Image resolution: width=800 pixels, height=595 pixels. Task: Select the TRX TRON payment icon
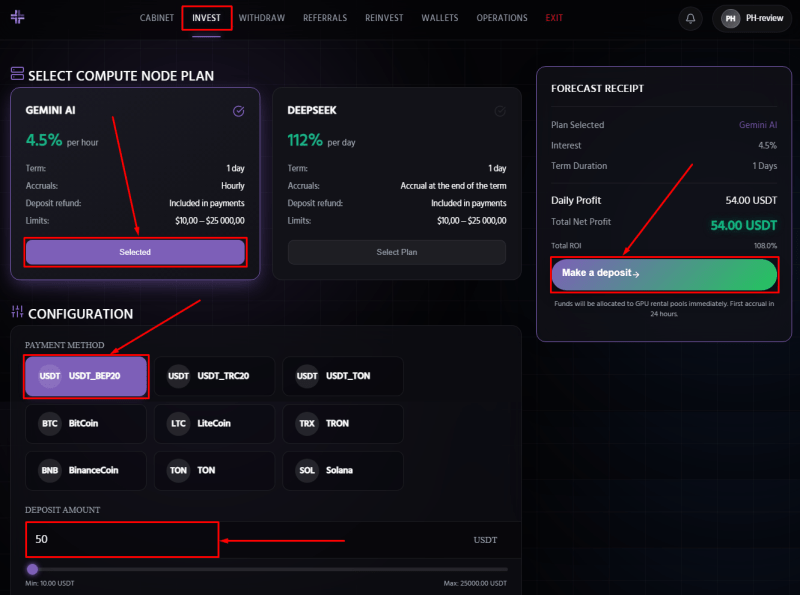click(306, 424)
